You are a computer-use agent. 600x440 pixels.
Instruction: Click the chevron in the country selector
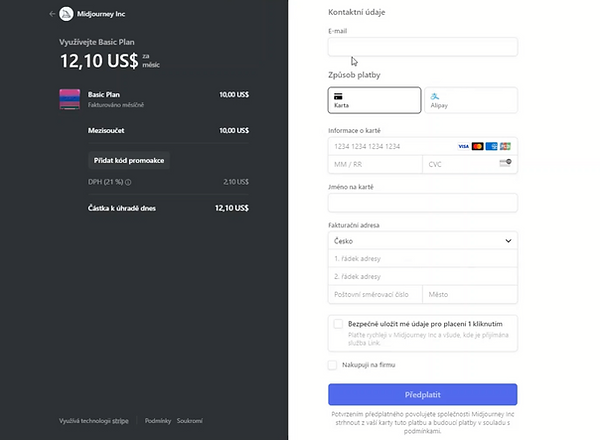pos(508,241)
